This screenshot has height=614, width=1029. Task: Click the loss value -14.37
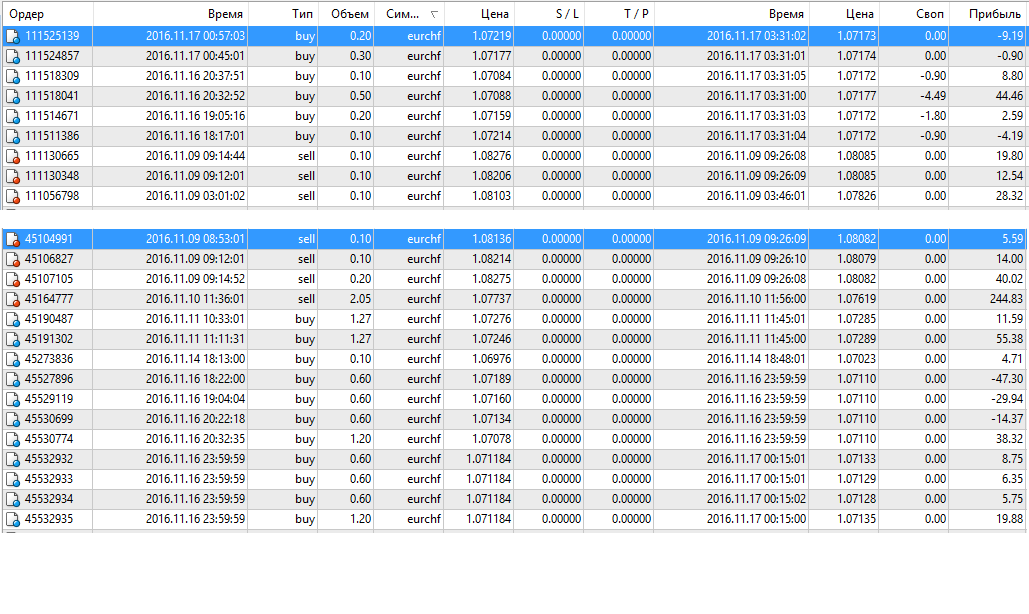tap(1007, 419)
